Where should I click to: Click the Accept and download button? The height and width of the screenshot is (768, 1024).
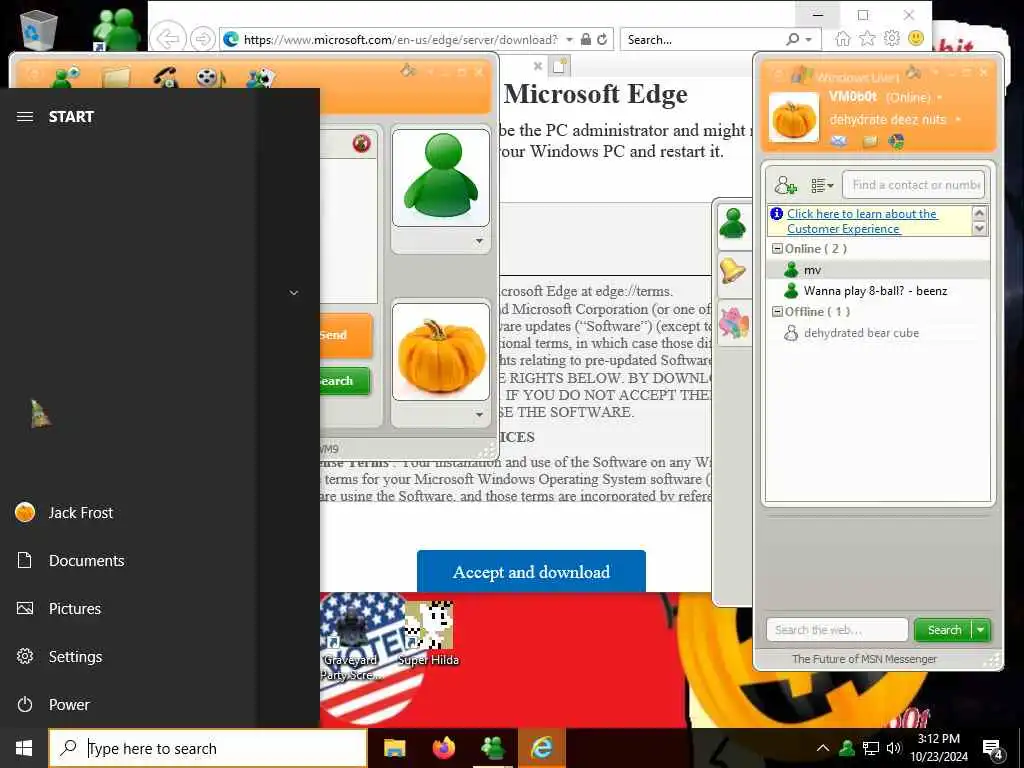pos(531,572)
